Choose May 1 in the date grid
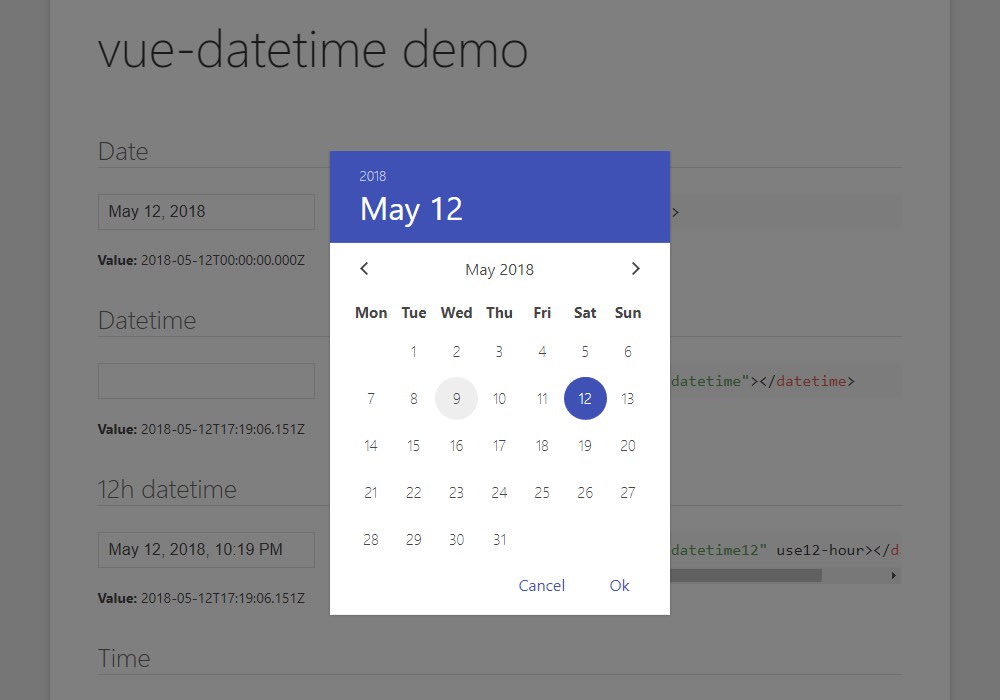 pyautogui.click(x=413, y=351)
